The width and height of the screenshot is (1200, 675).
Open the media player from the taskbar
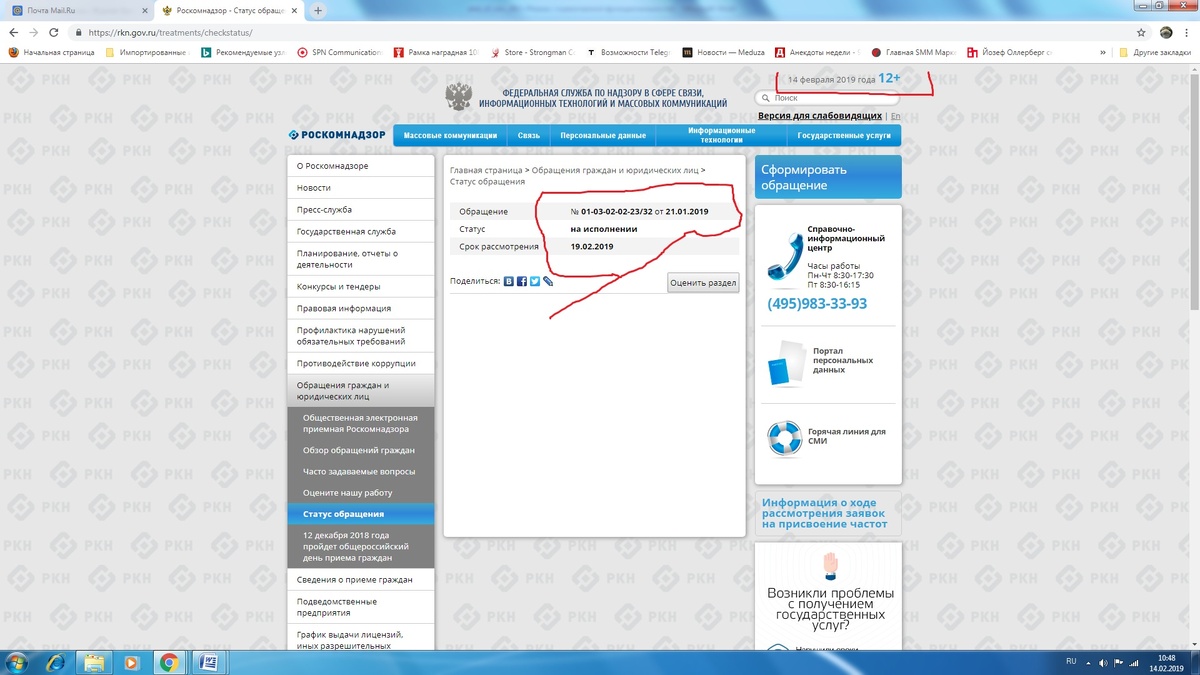(x=130, y=662)
